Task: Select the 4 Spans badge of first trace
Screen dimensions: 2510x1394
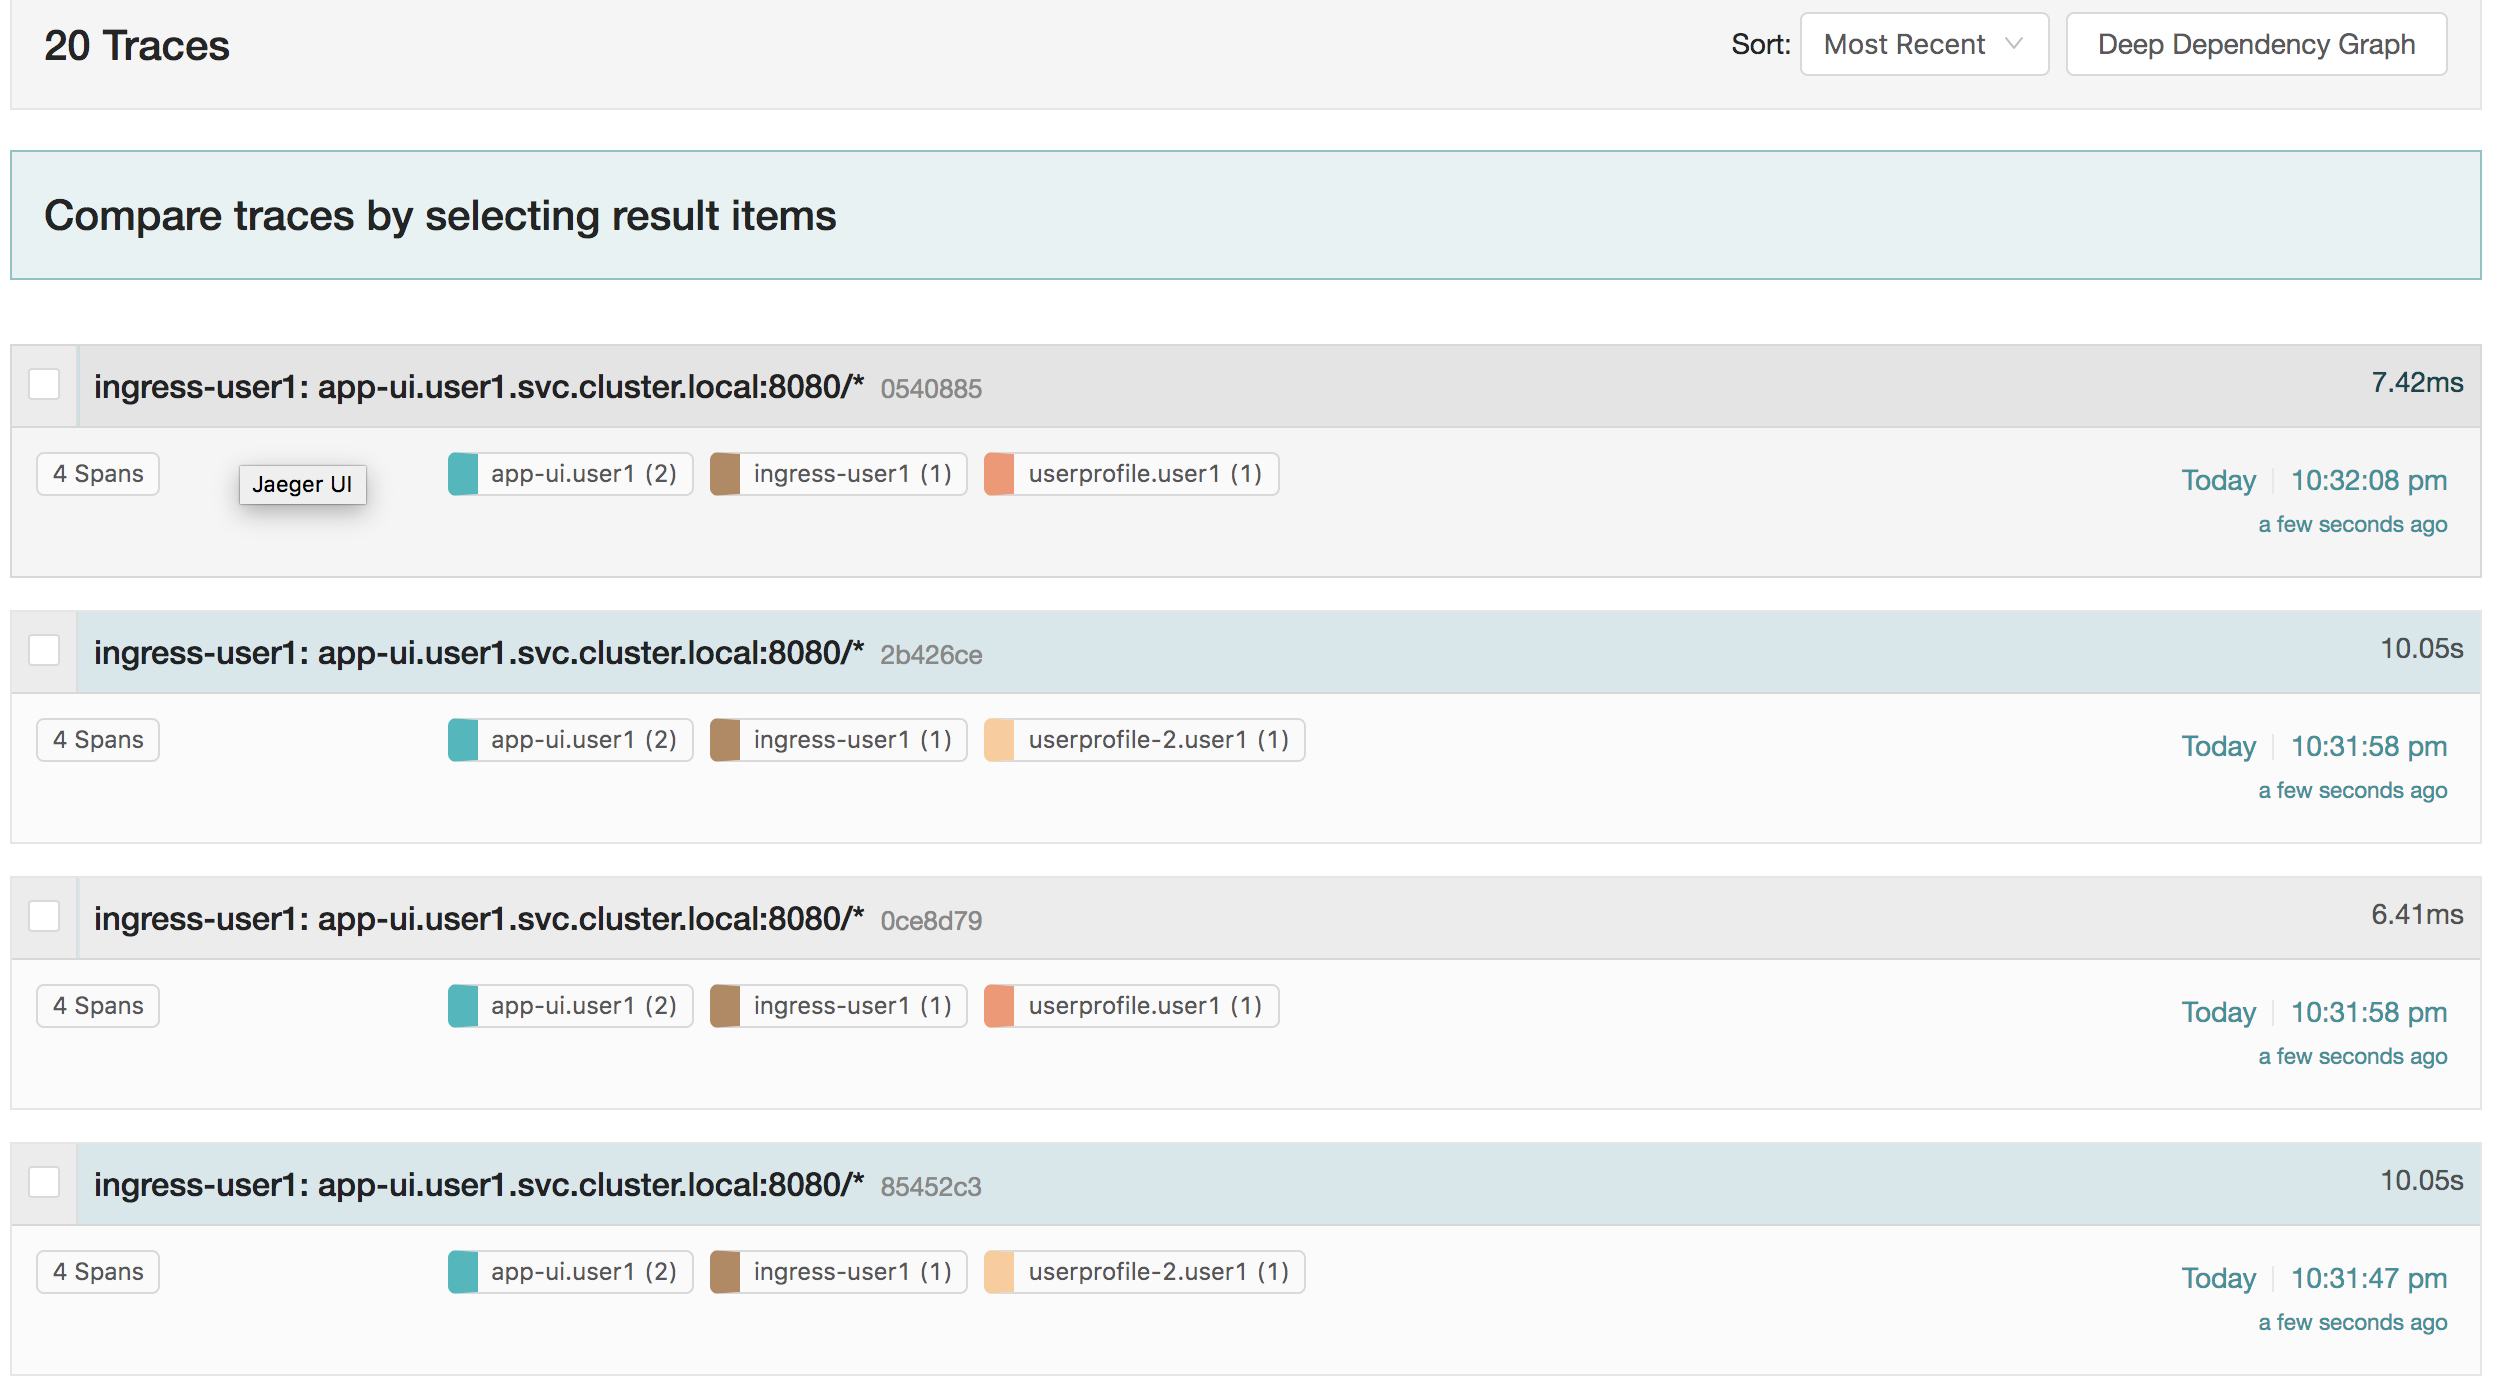Action: (98, 474)
